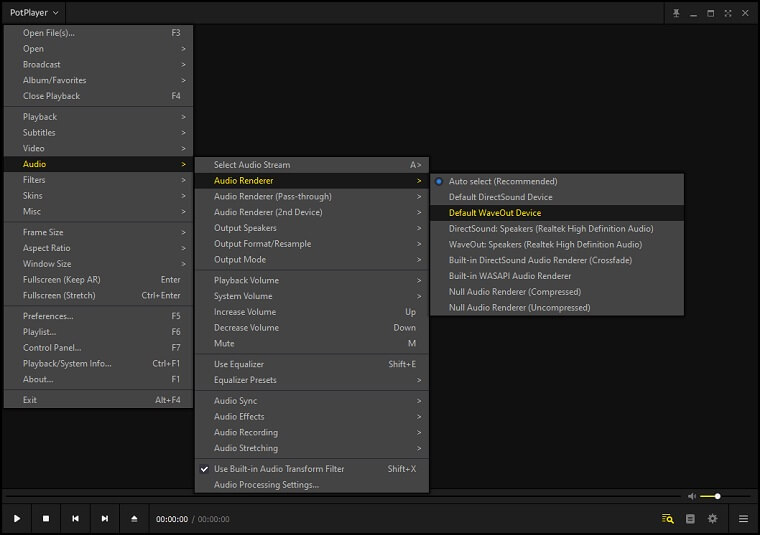Toggle the chapter list panel icon
This screenshot has width=760, height=535.
(690, 519)
